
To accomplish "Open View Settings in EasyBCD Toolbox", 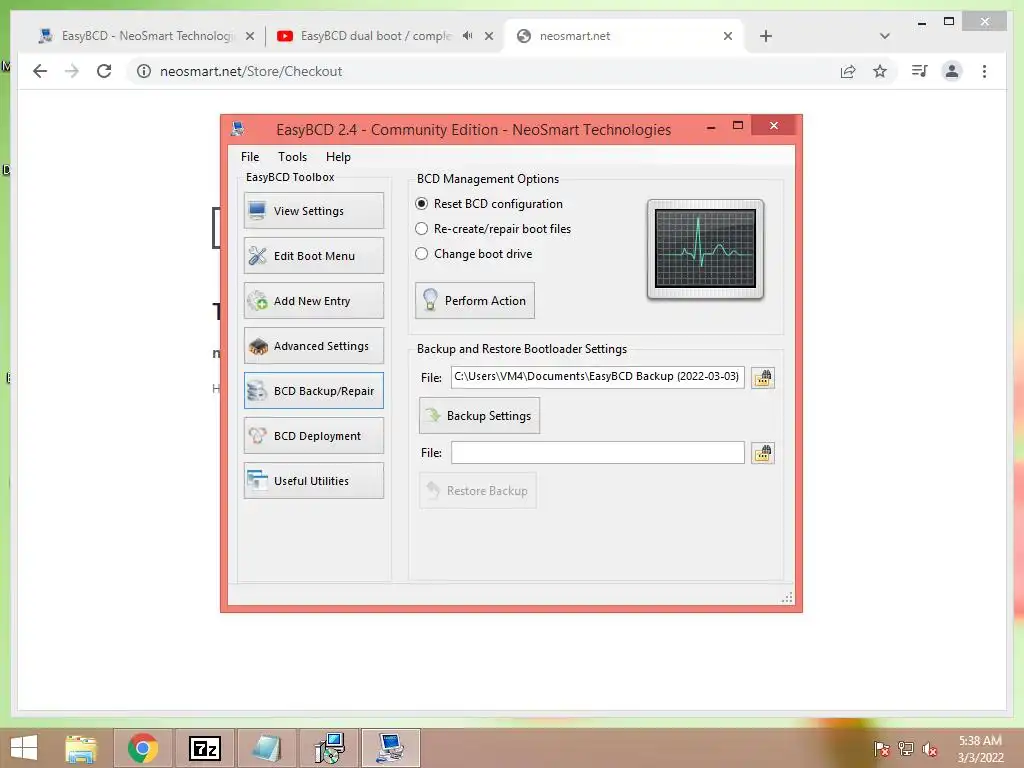I will 313,210.
